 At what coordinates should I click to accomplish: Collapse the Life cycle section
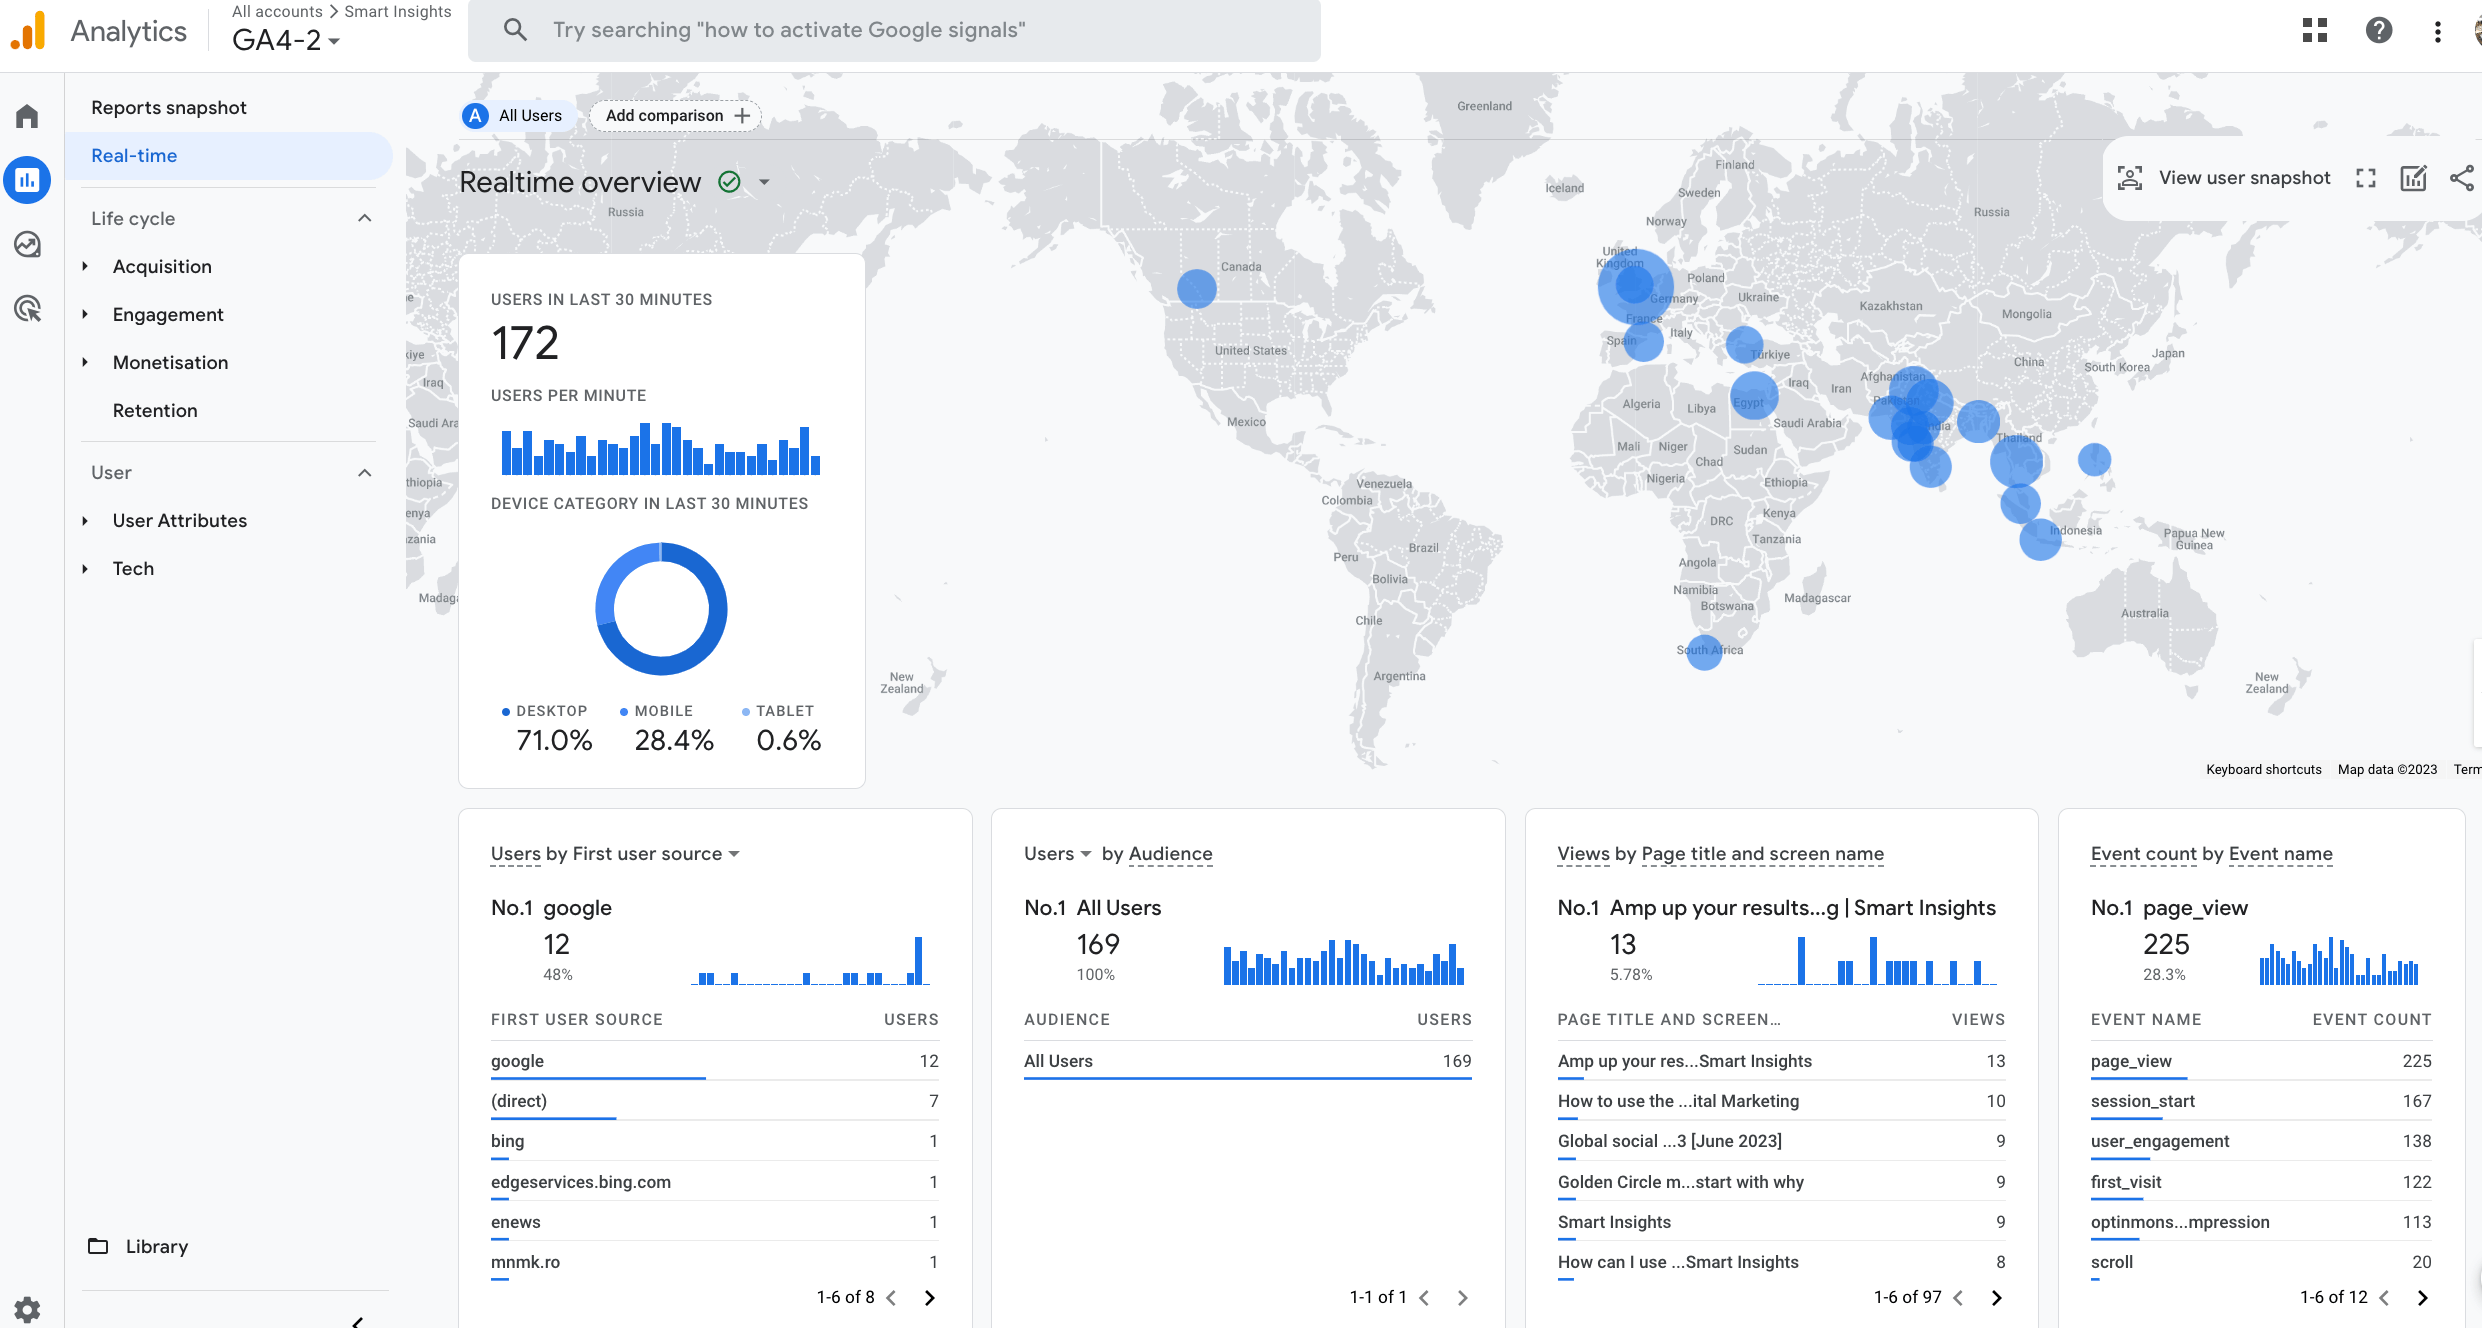tap(365, 218)
